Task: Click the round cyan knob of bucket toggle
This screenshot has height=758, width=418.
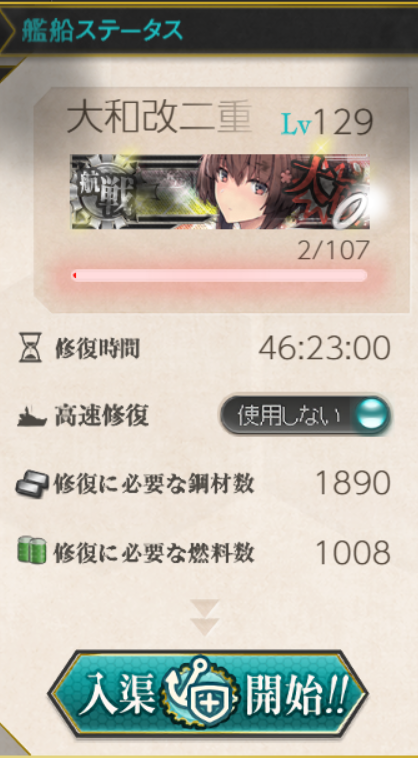Action: [371, 415]
